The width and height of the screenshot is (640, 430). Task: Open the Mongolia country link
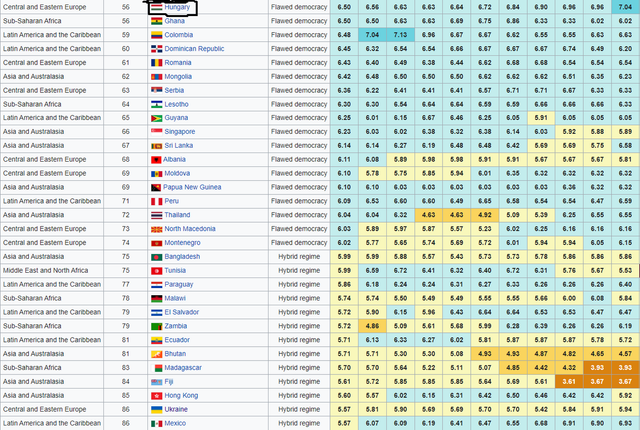point(178,76)
